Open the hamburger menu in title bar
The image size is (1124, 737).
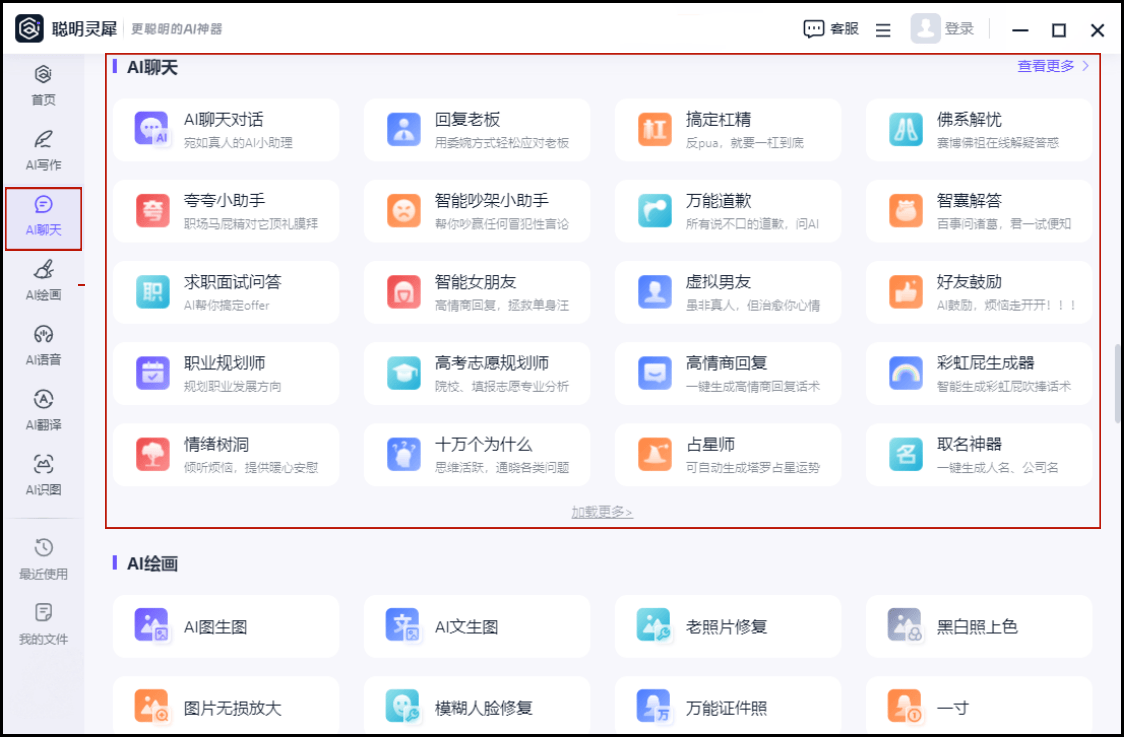883,30
